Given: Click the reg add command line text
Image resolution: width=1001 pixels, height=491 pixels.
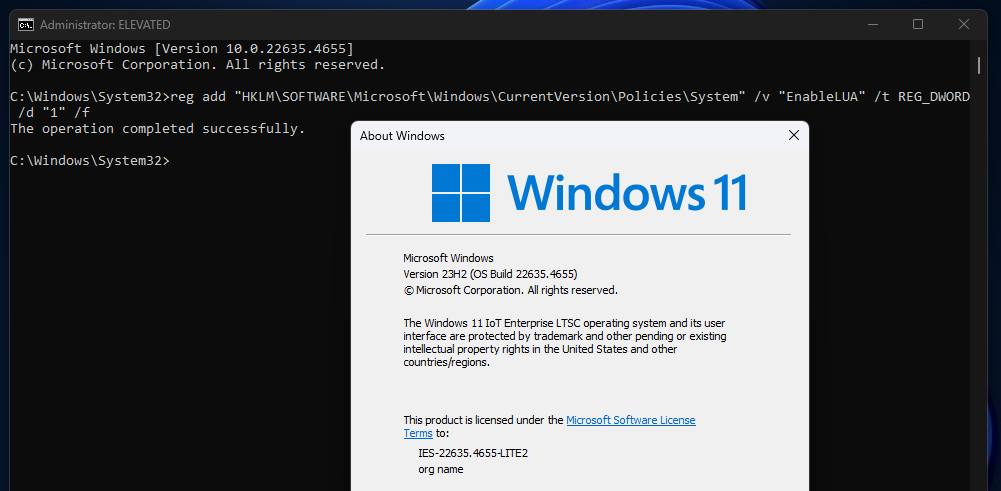Looking at the screenshot, I should (x=490, y=96).
